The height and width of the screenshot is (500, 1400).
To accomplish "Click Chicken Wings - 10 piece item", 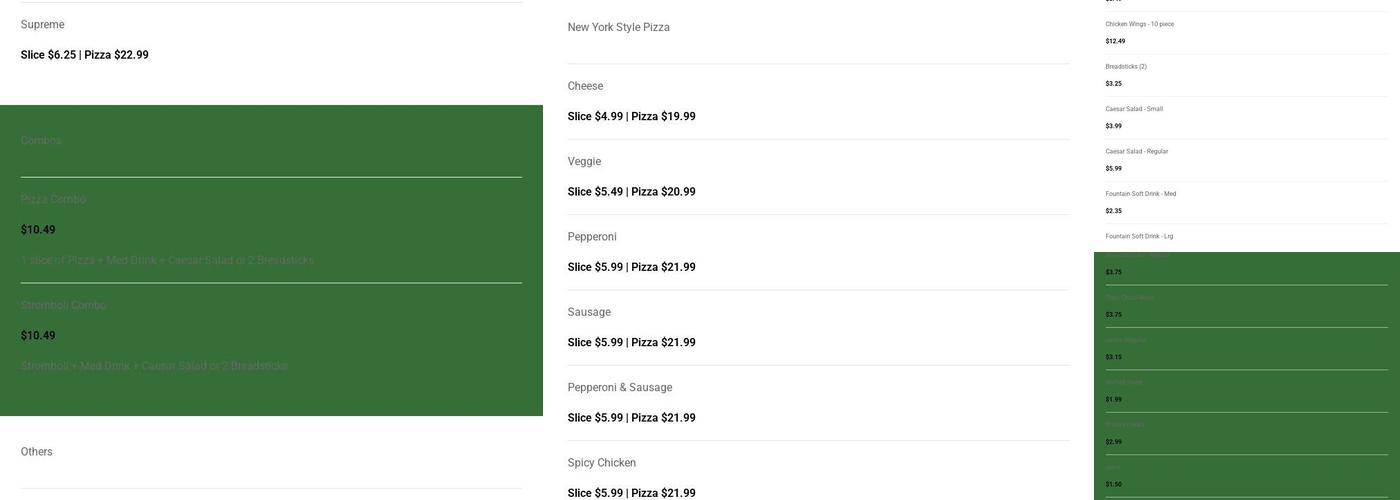I will pos(1139,24).
